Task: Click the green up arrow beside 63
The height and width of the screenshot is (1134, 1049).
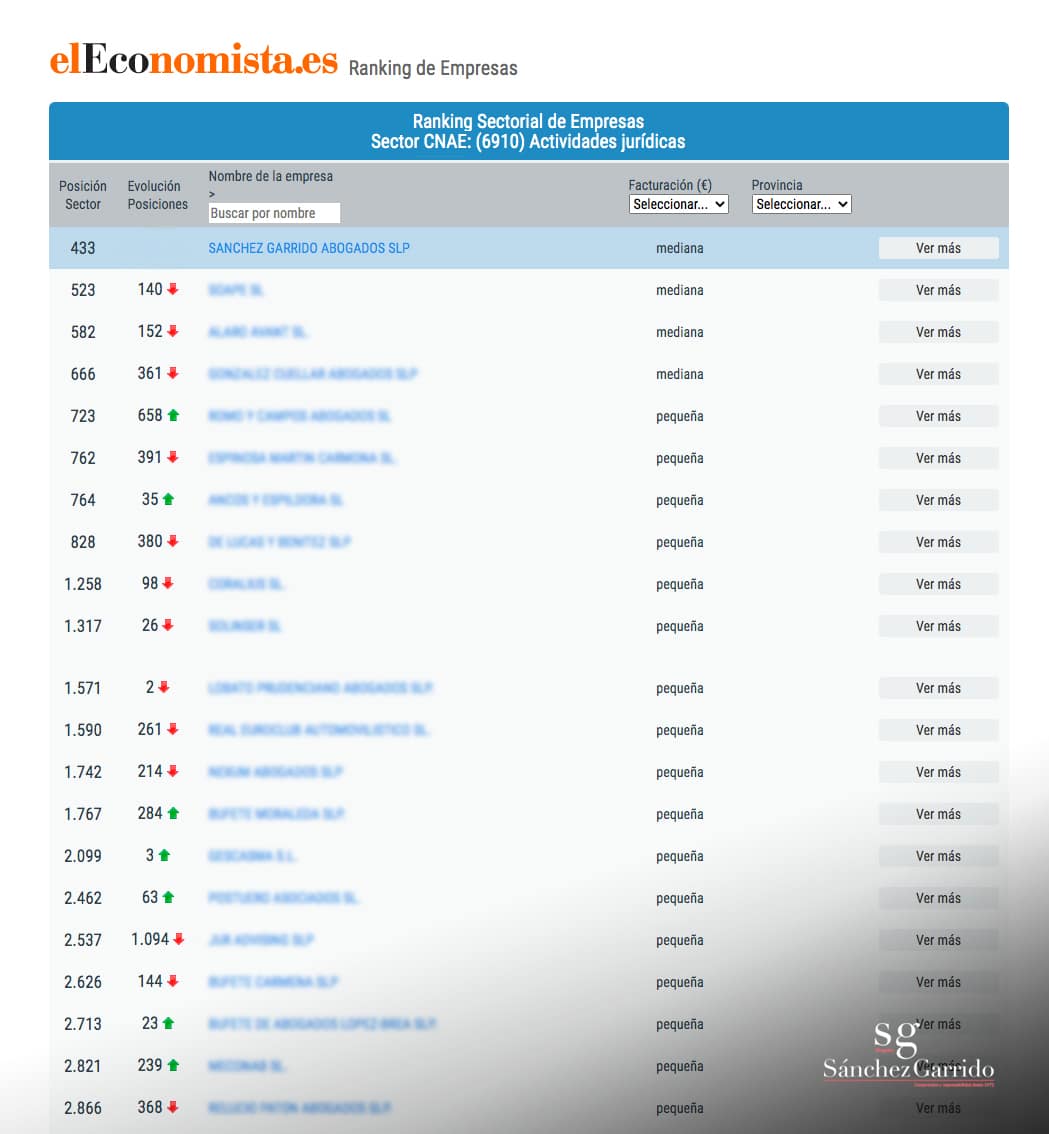Action: pyautogui.click(x=169, y=897)
